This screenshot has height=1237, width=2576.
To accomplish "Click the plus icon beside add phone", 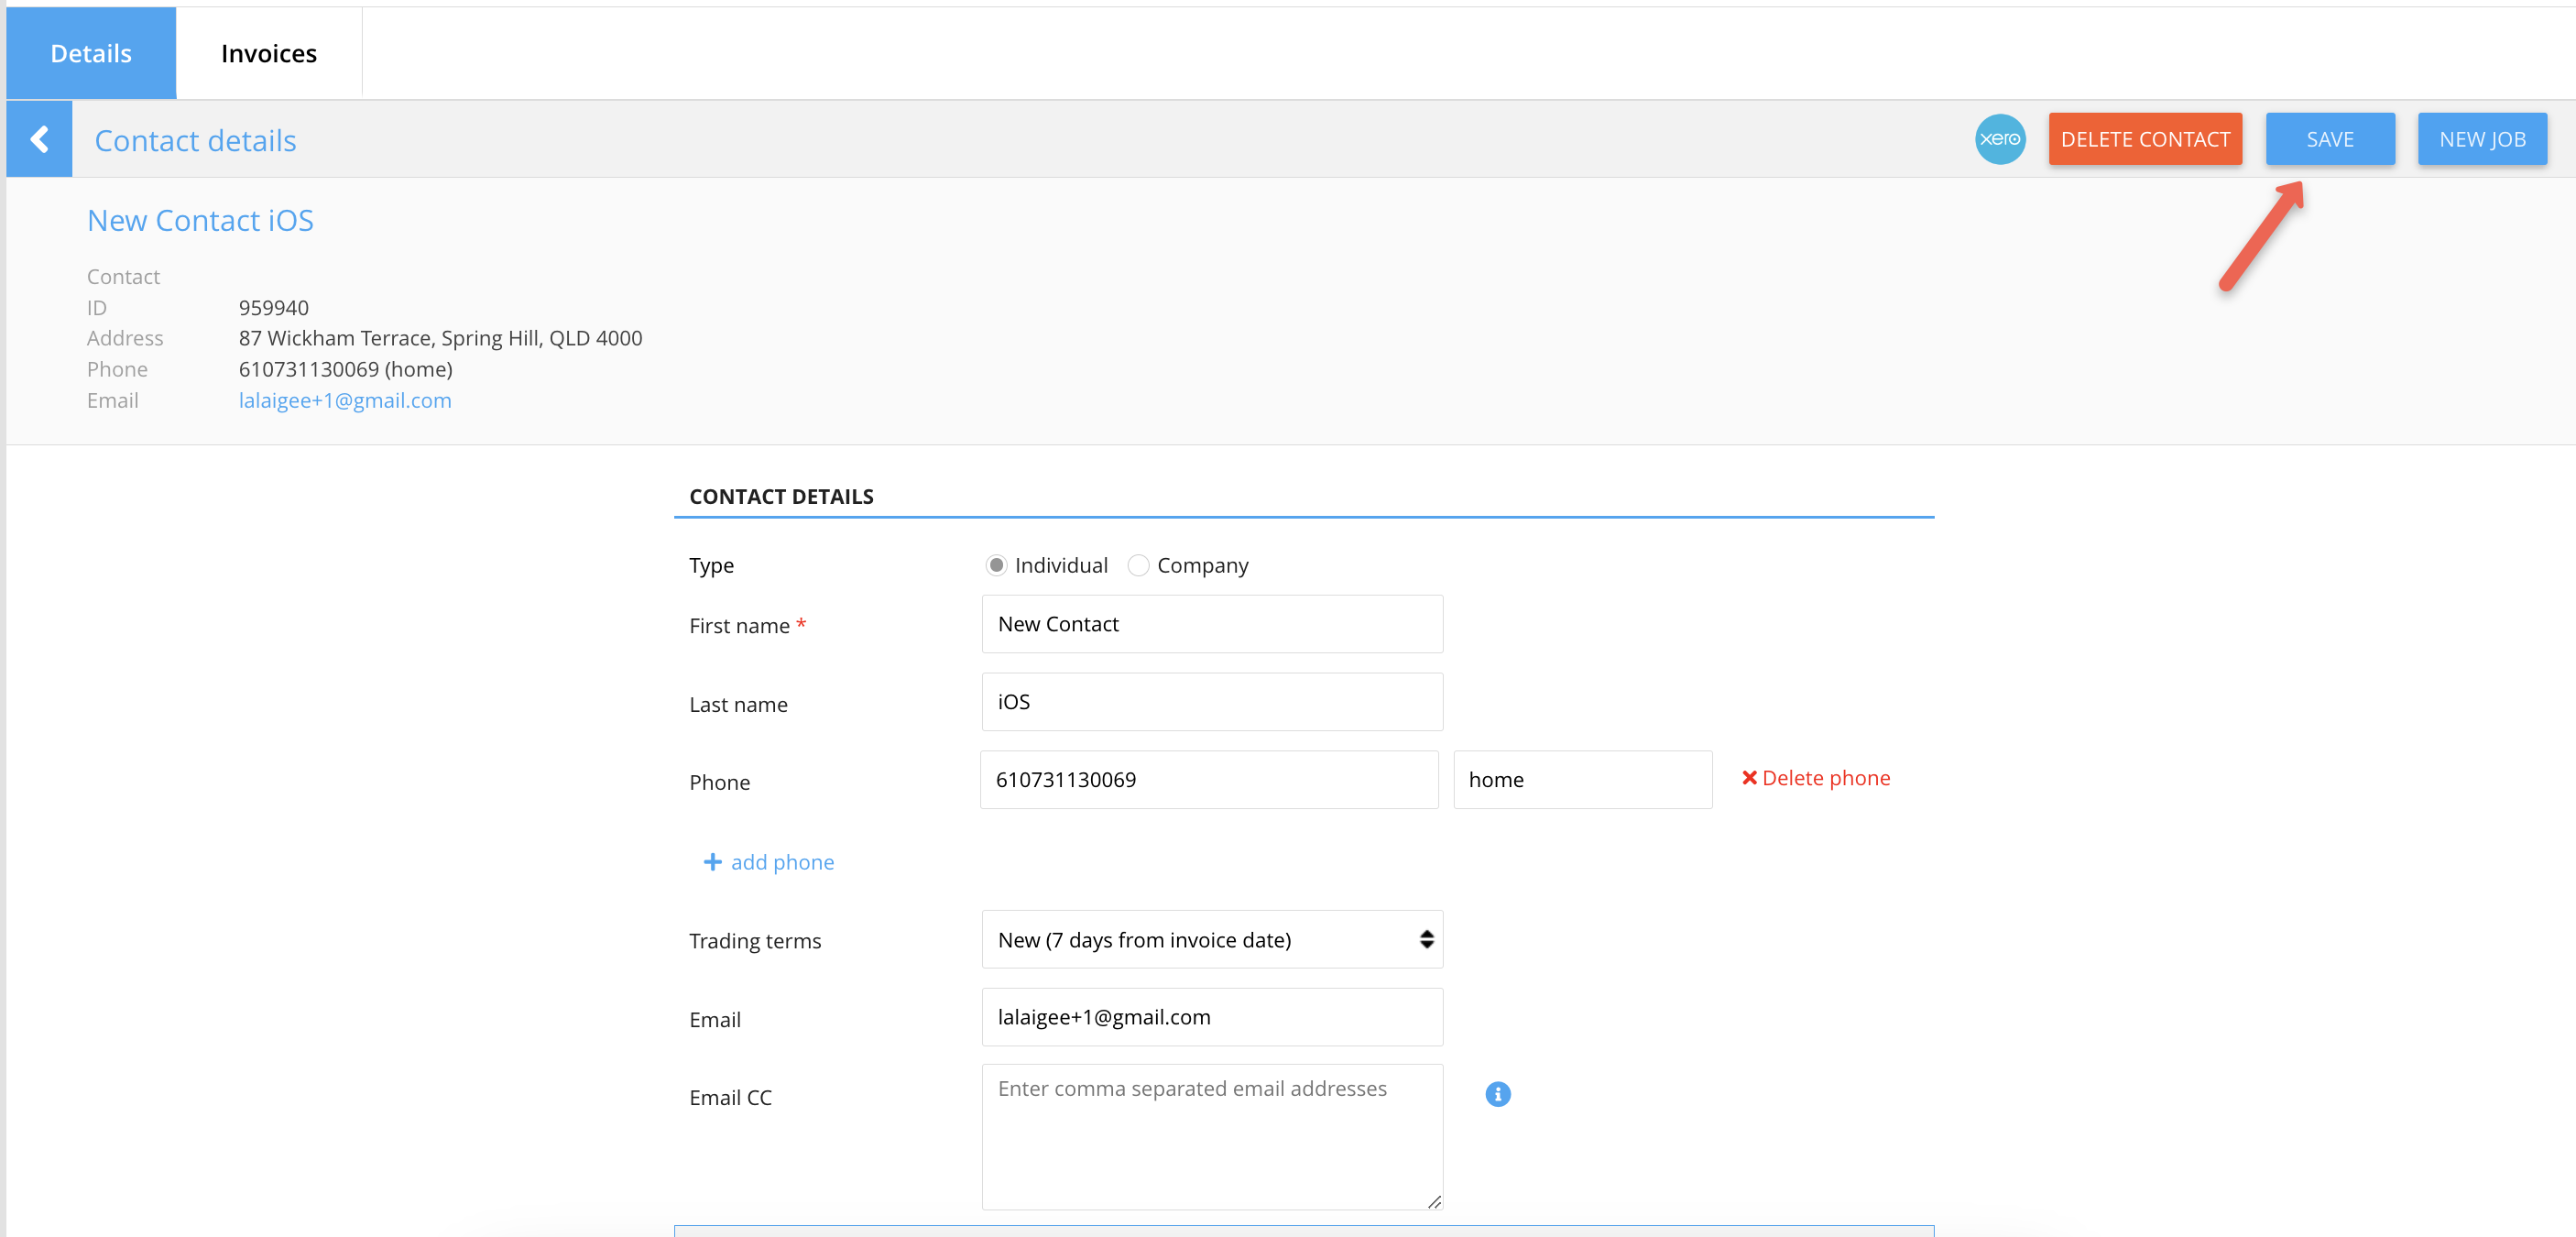I will tap(712, 862).
